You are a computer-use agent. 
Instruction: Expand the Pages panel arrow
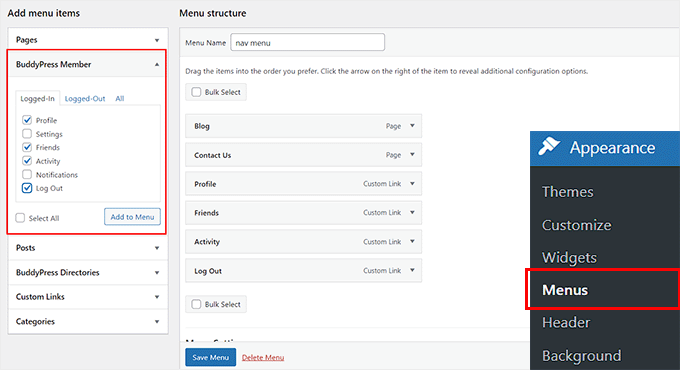pyautogui.click(x=157, y=40)
